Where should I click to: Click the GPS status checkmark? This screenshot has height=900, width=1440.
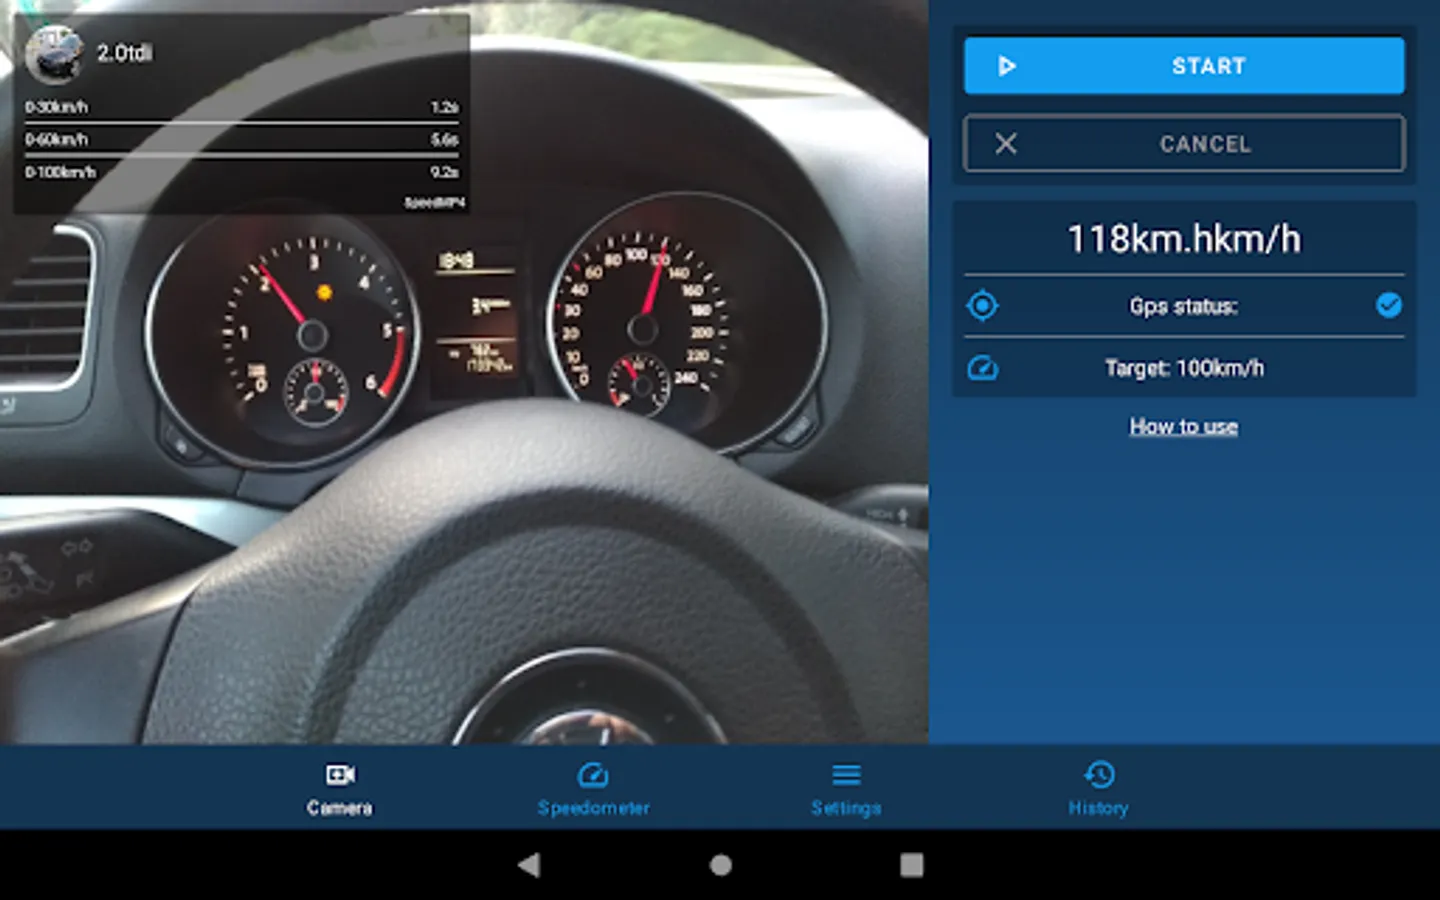[1389, 305]
